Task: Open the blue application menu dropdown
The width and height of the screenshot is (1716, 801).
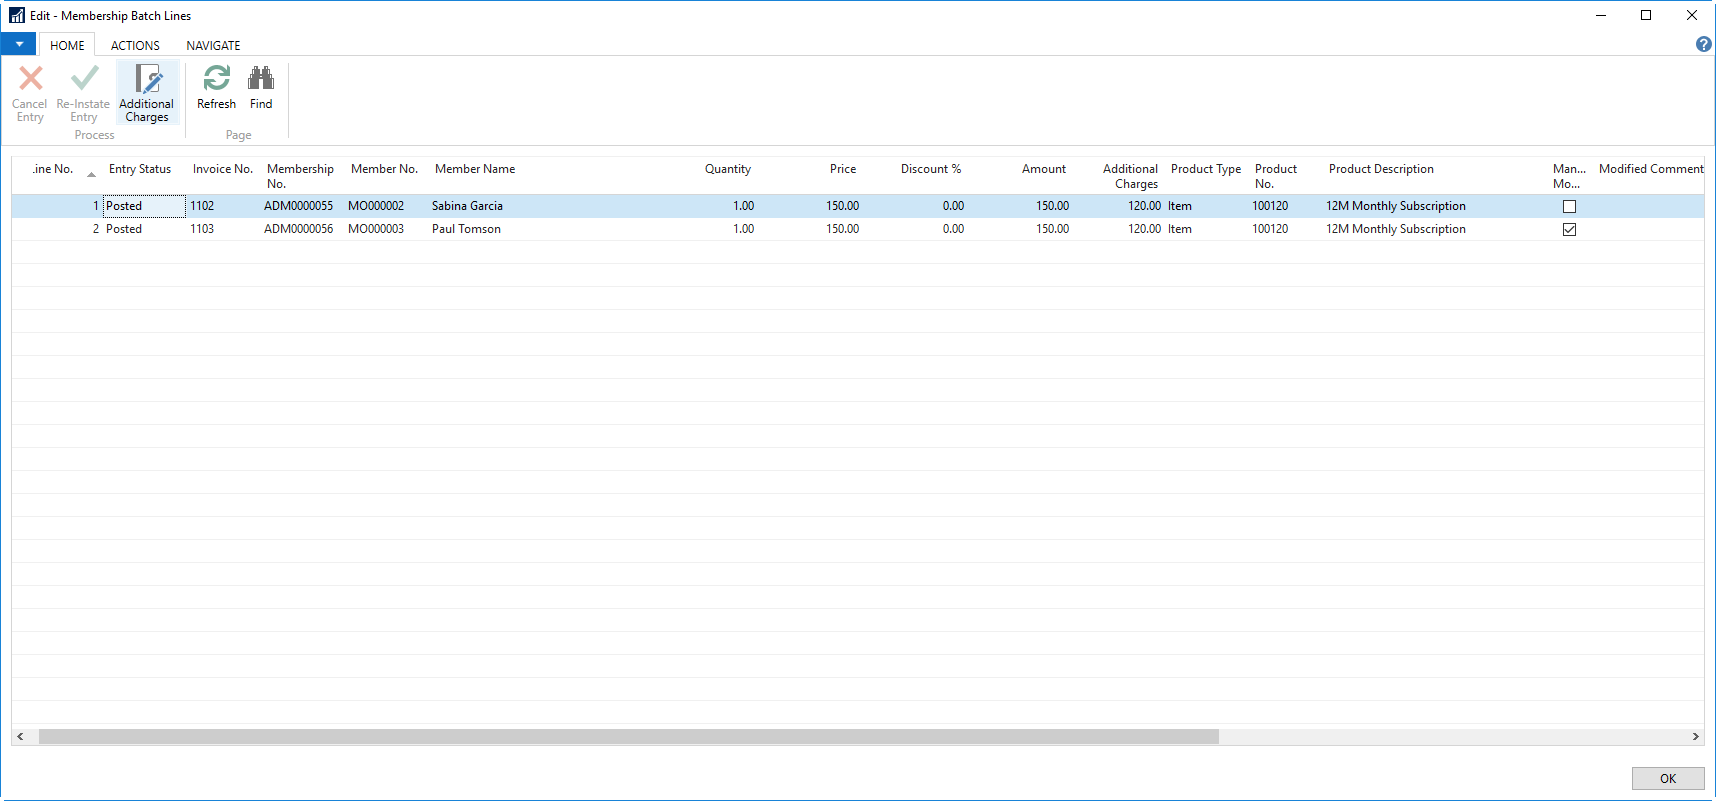Action: pyautogui.click(x=19, y=44)
